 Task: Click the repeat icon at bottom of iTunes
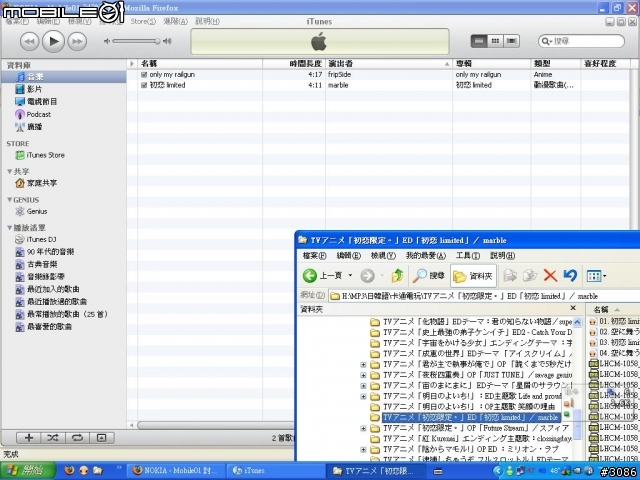click(x=76, y=437)
